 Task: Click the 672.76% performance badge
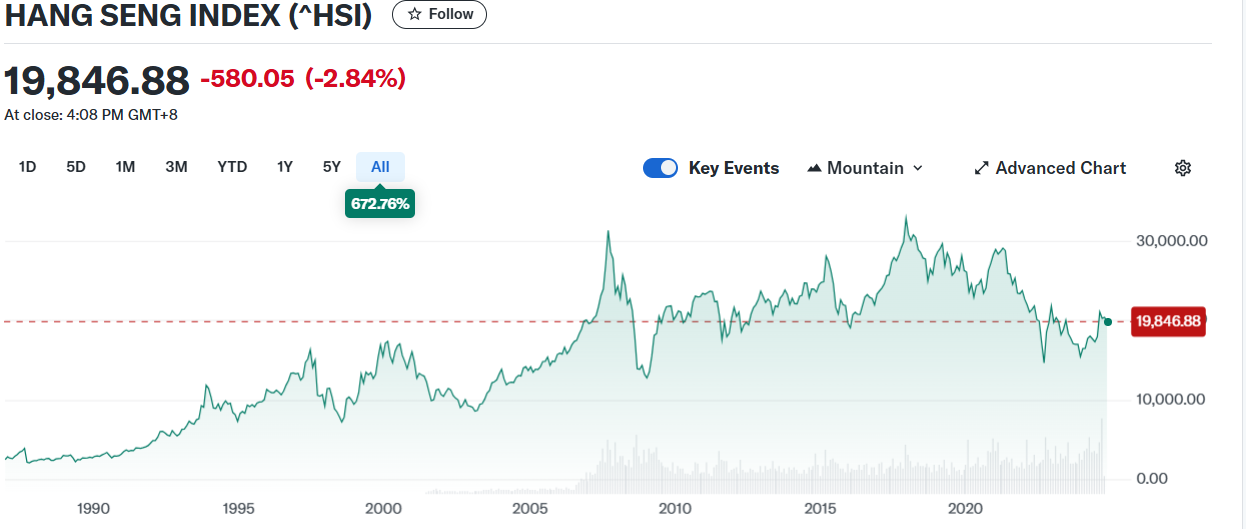(380, 203)
